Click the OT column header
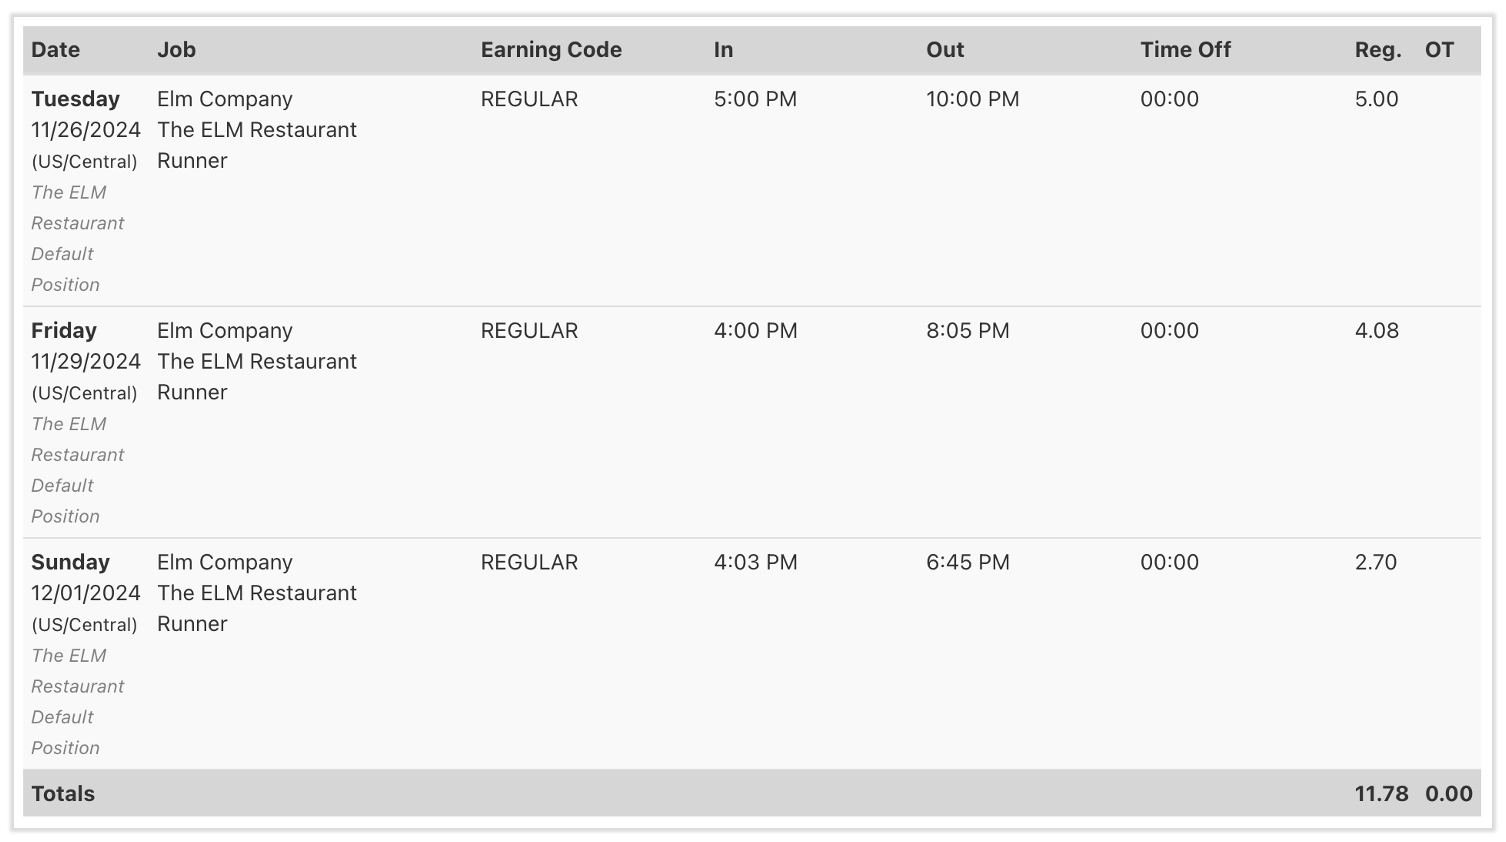Image resolution: width=1506 pixels, height=842 pixels. tap(1439, 50)
